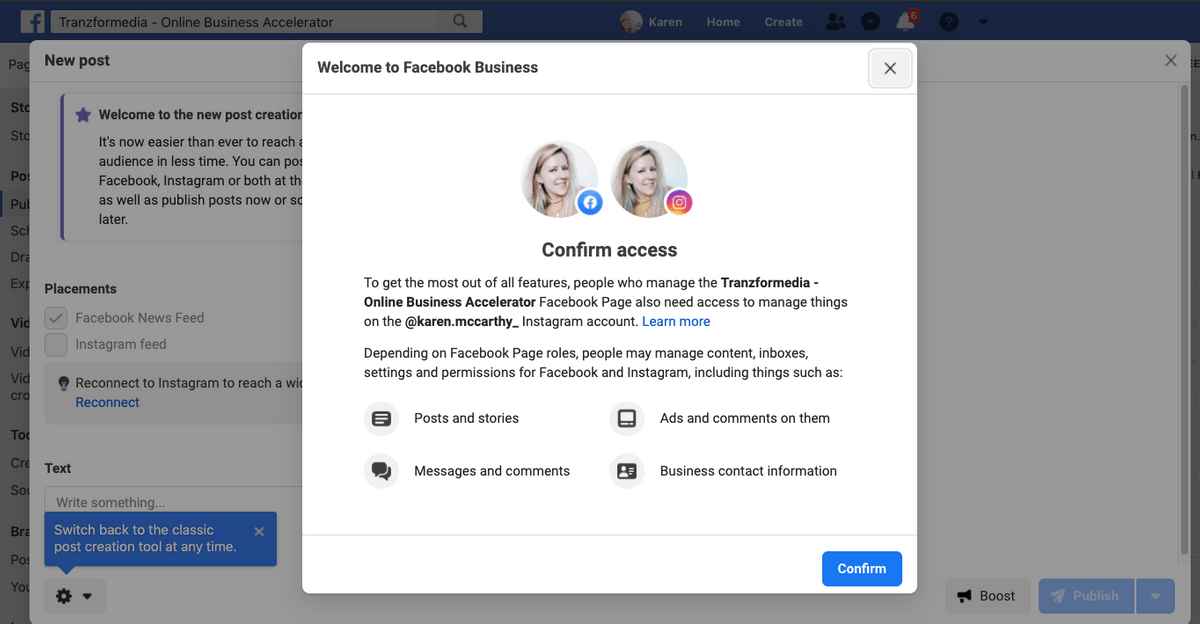Click the Placements heading
1200x624 pixels.
[80, 289]
